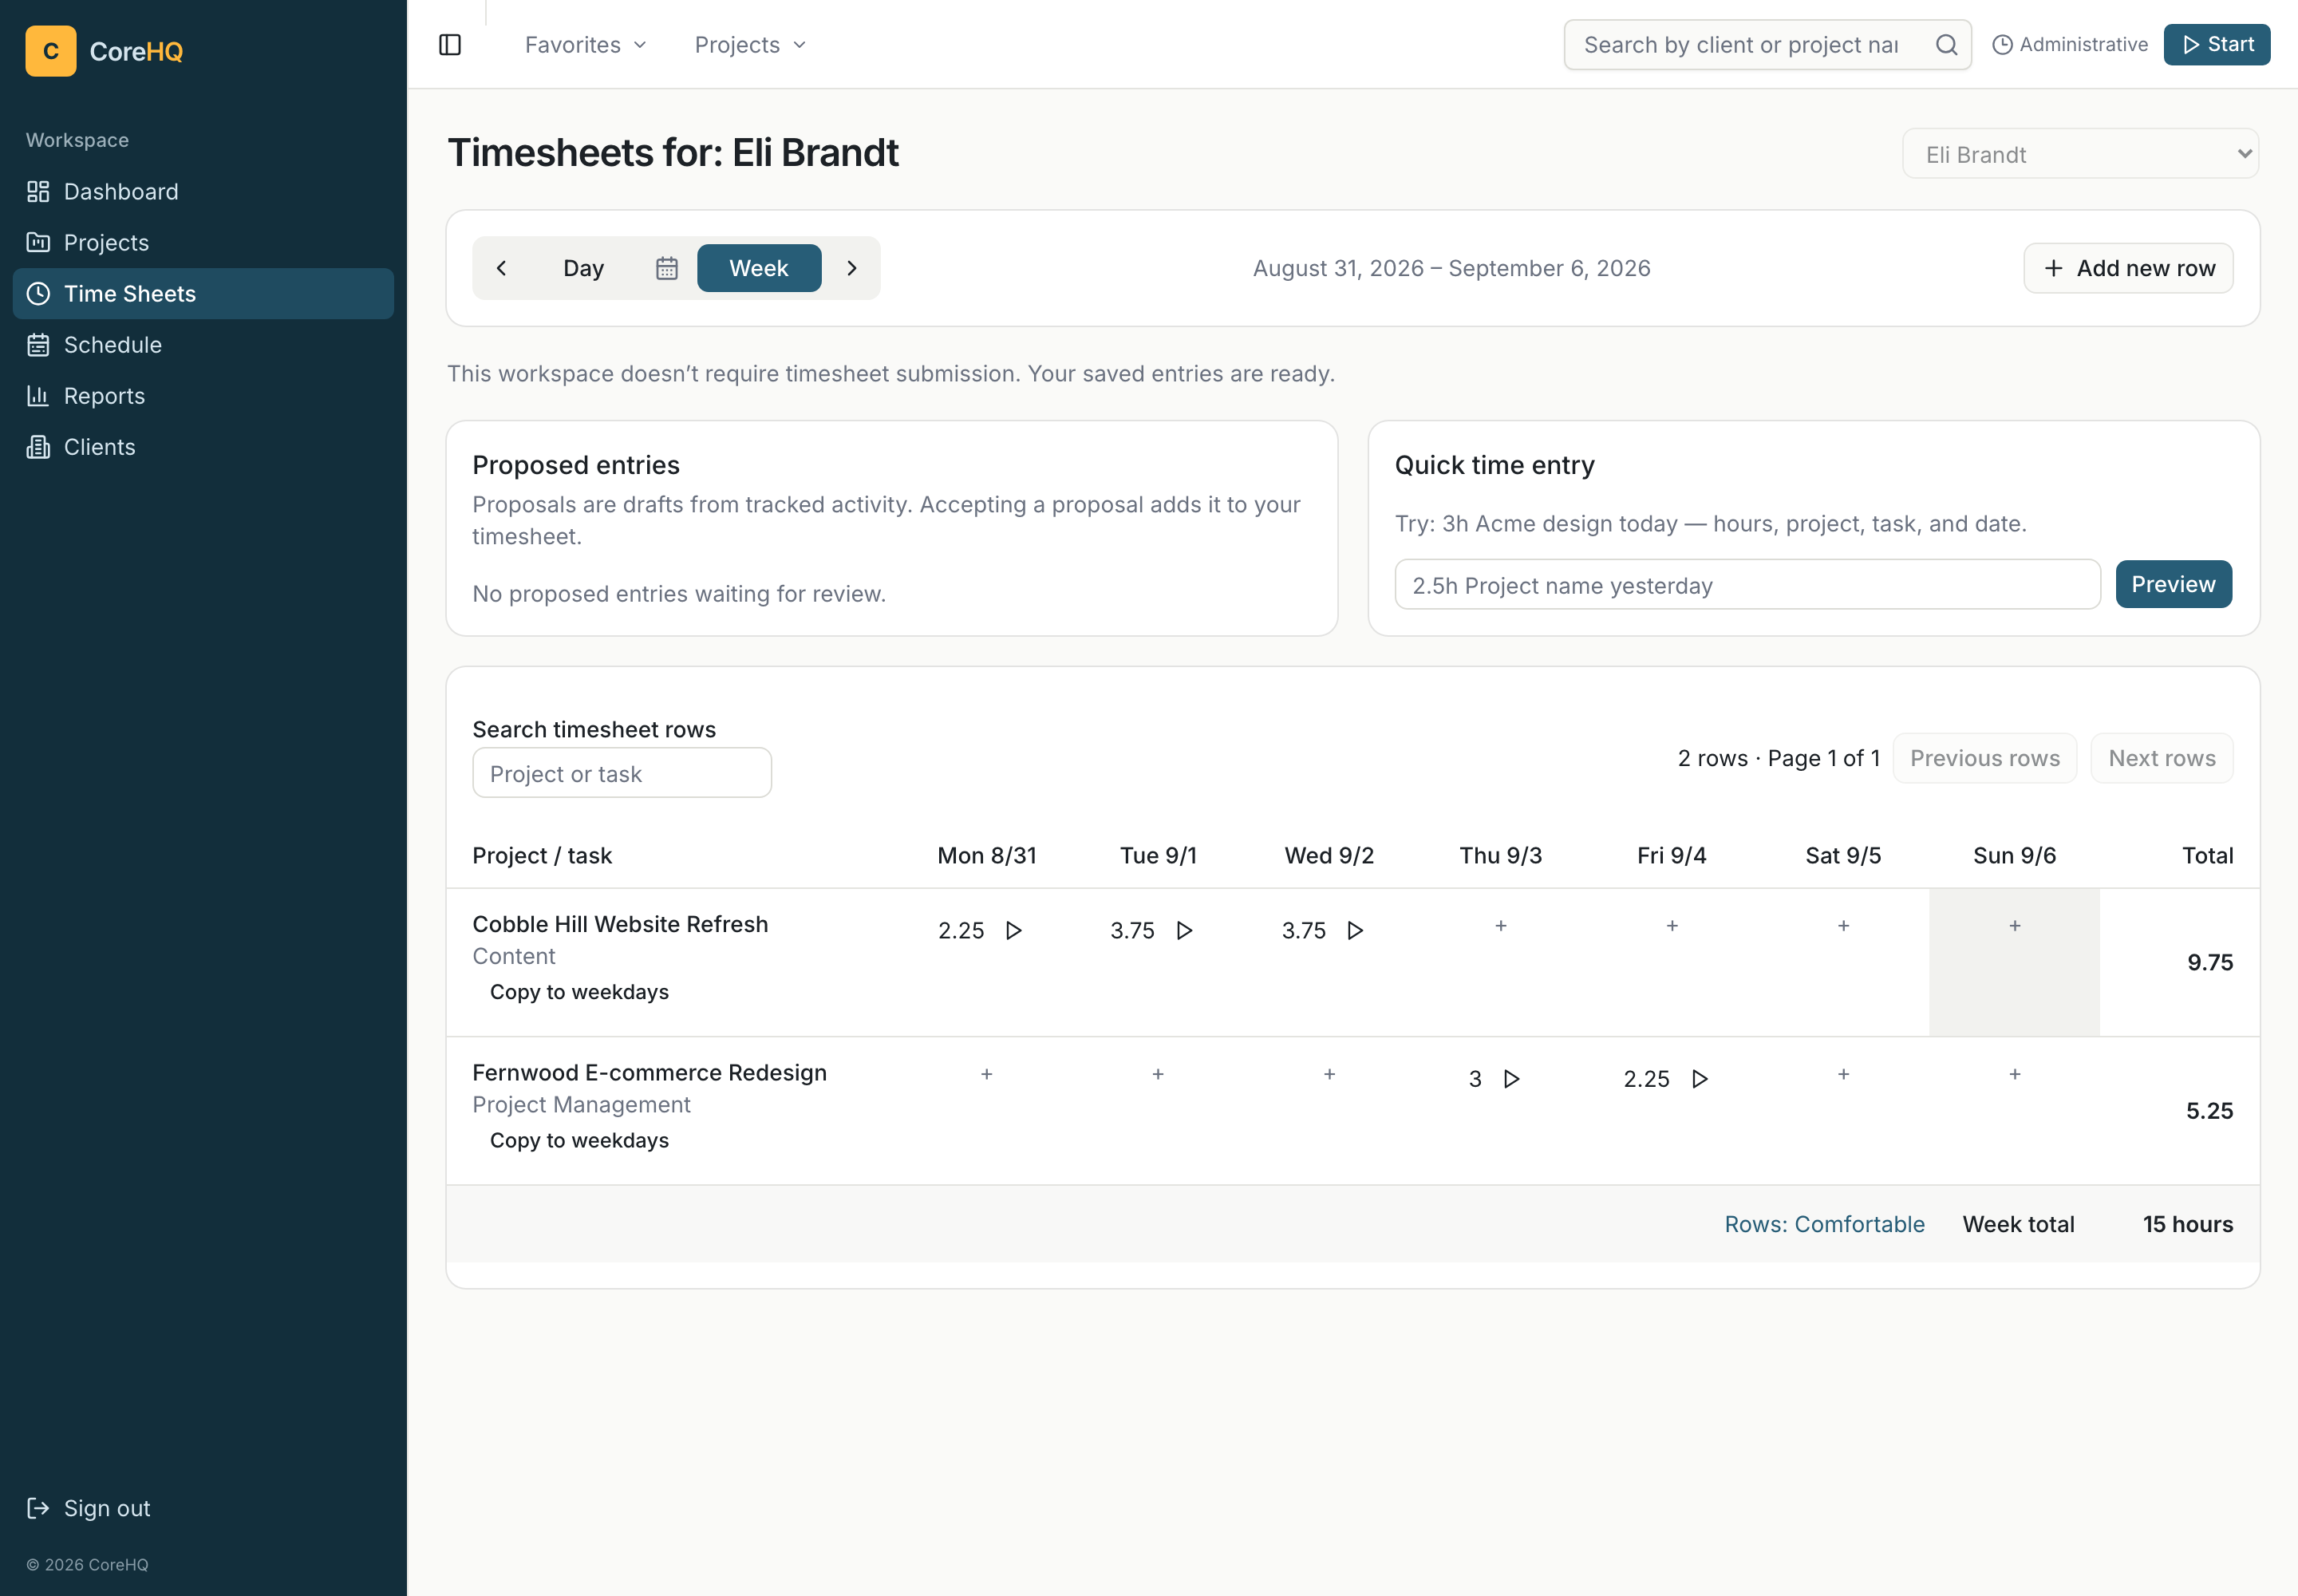Open Projects in sidebar
2298x1596 pixels.
point(203,243)
